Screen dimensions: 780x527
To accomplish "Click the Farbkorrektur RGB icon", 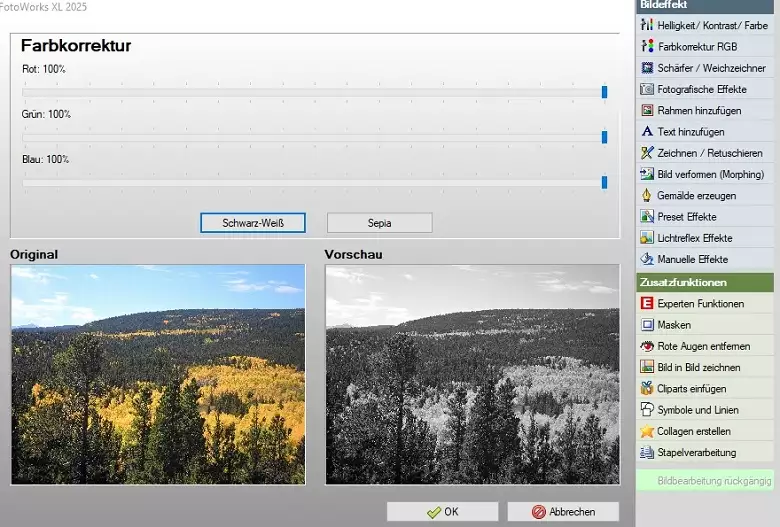I will coord(647,46).
